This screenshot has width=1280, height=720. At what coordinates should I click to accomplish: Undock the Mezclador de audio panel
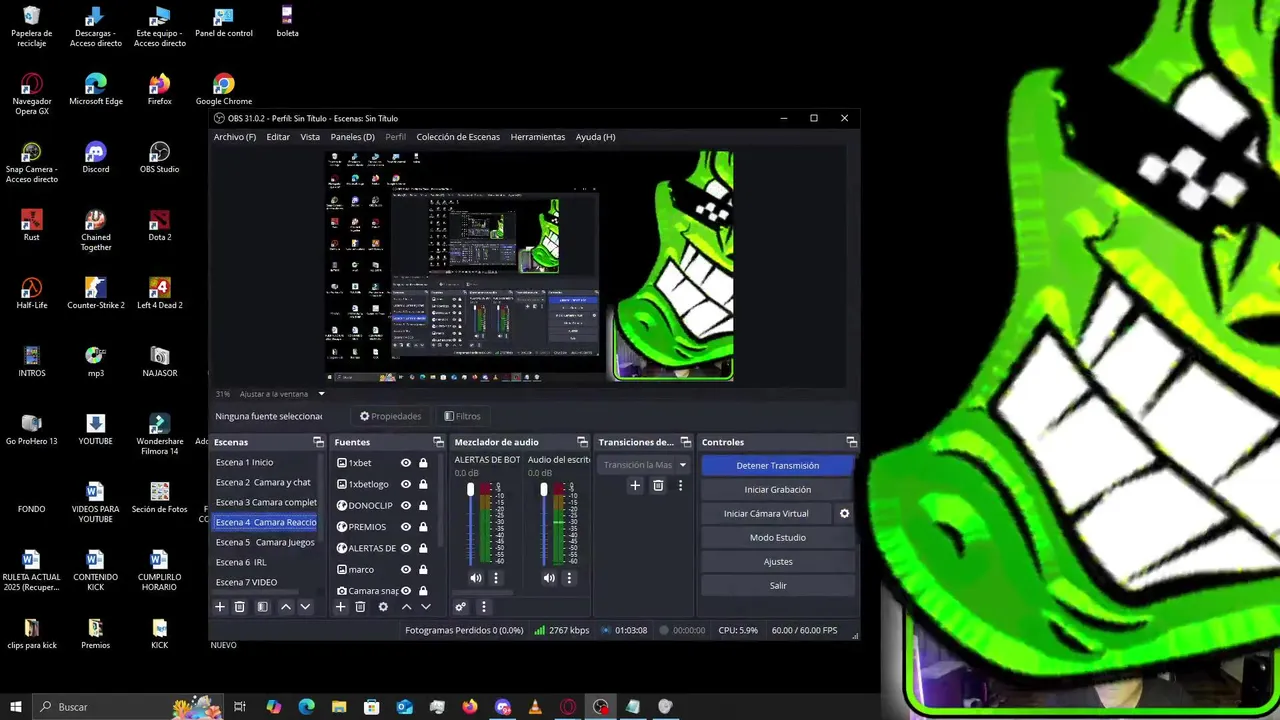[582, 442]
